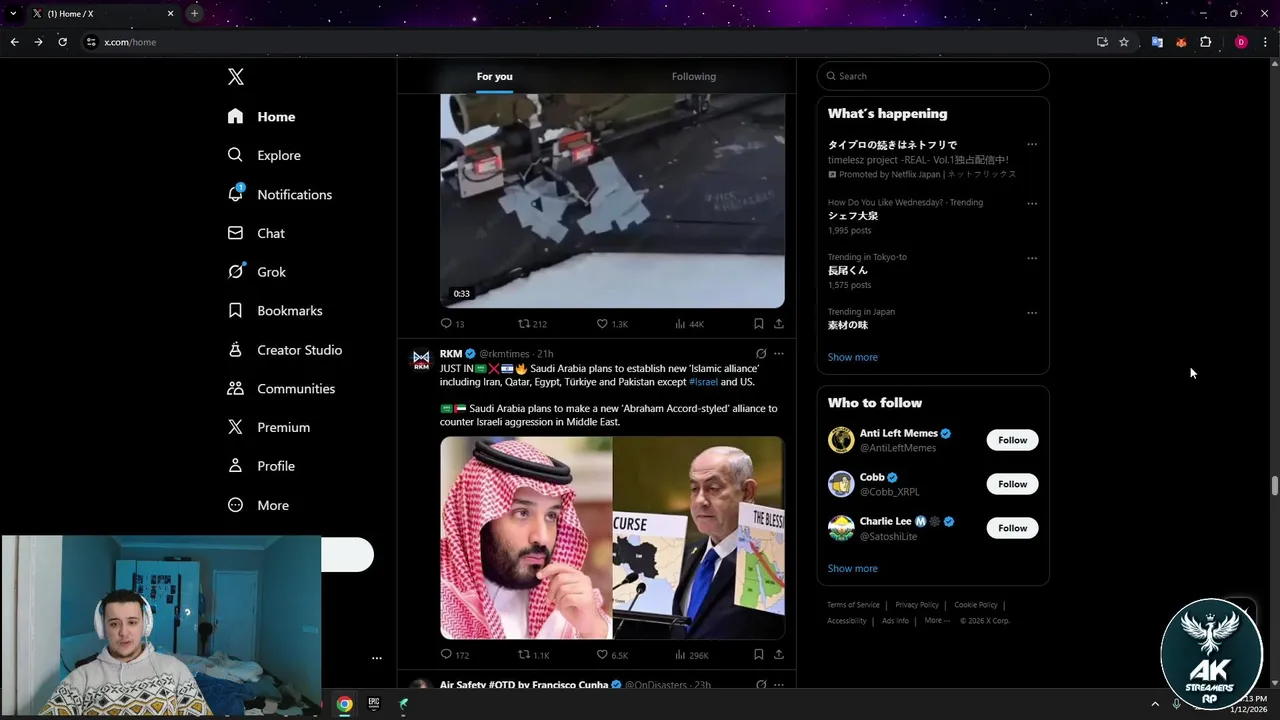Follow Charlie Lee account
The width and height of the screenshot is (1280, 720).
click(x=1012, y=528)
